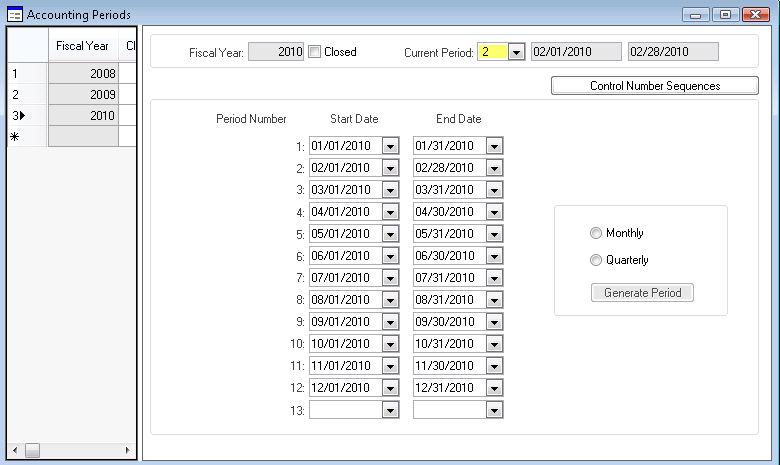Image resolution: width=780 pixels, height=465 pixels.
Task: Click the right scroll arrow in grid
Action: point(128,451)
